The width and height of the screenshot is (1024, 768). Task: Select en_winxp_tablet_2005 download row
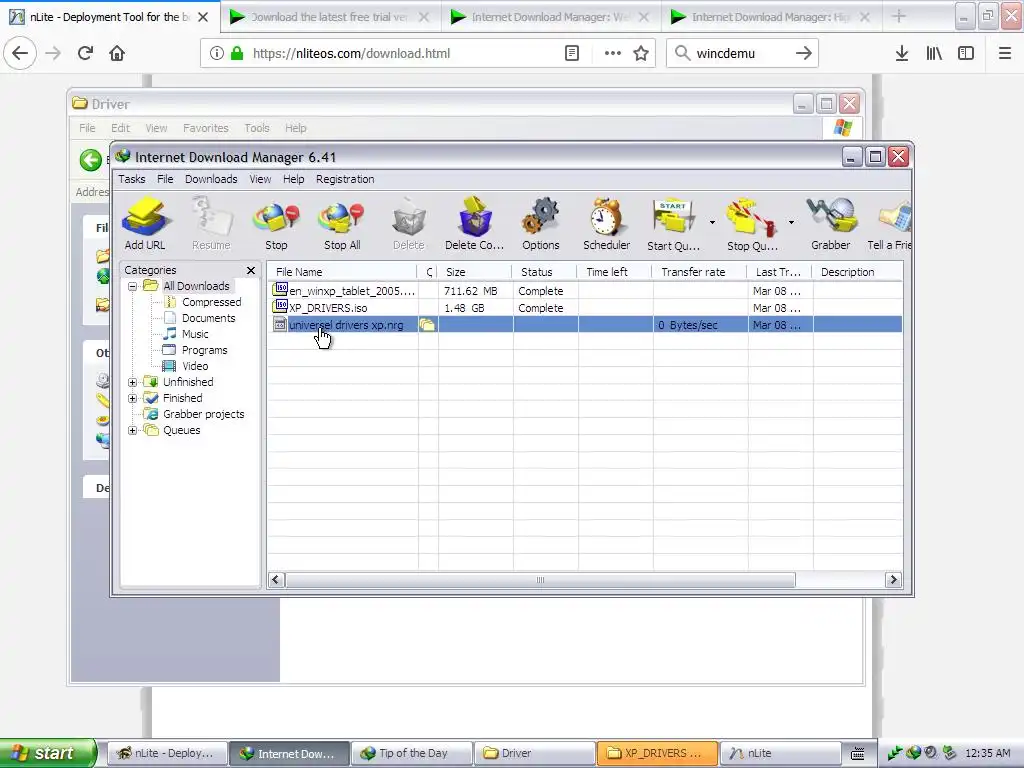click(x=585, y=291)
